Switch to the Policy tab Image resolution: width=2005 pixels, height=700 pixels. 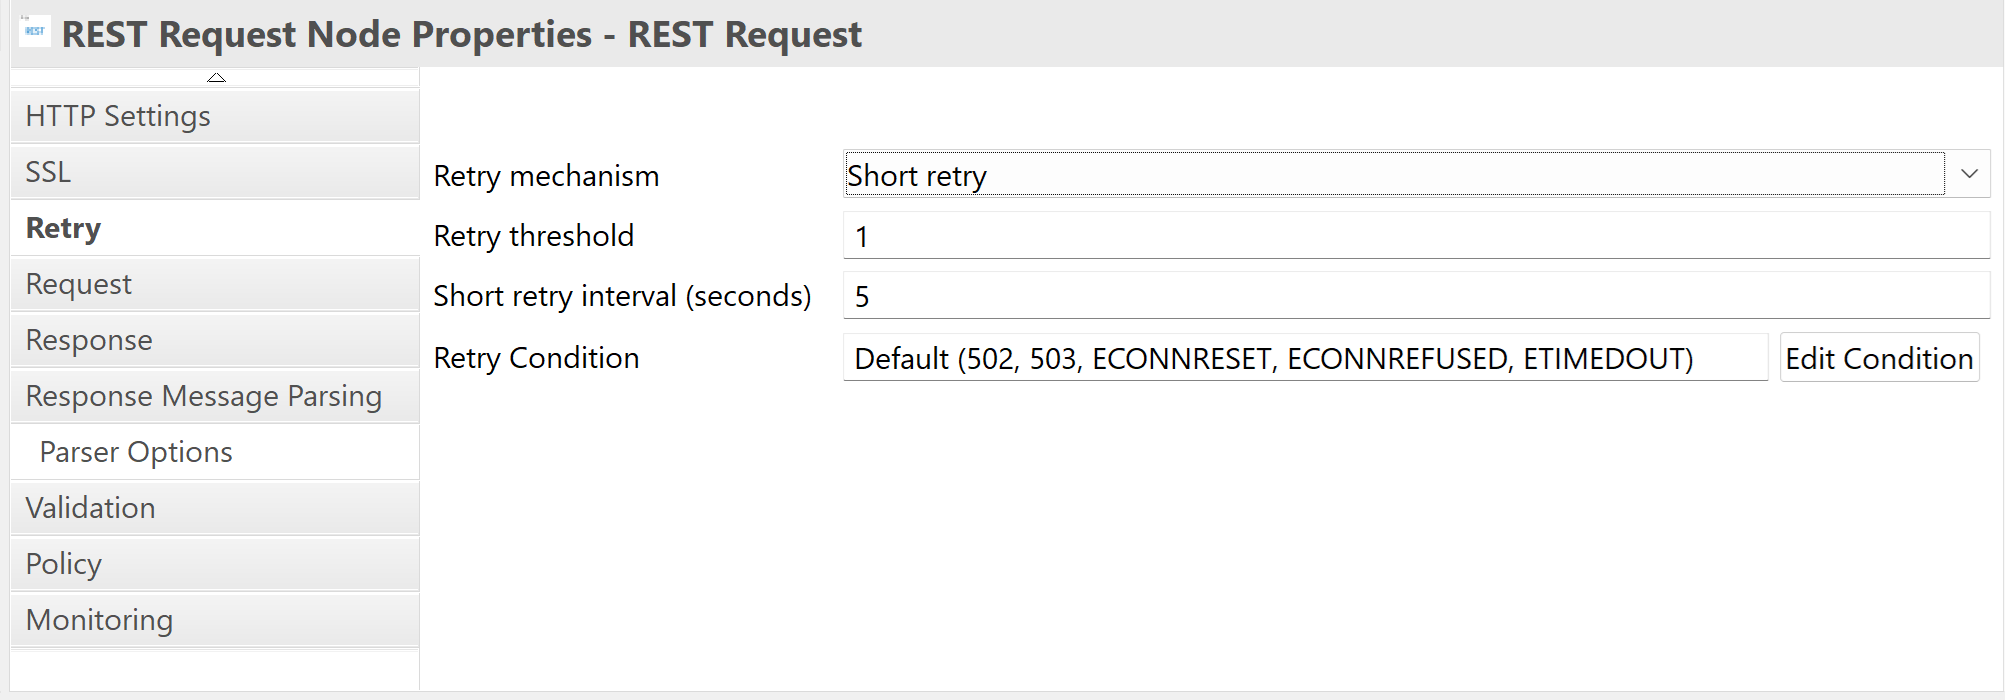[x=215, y=564]
